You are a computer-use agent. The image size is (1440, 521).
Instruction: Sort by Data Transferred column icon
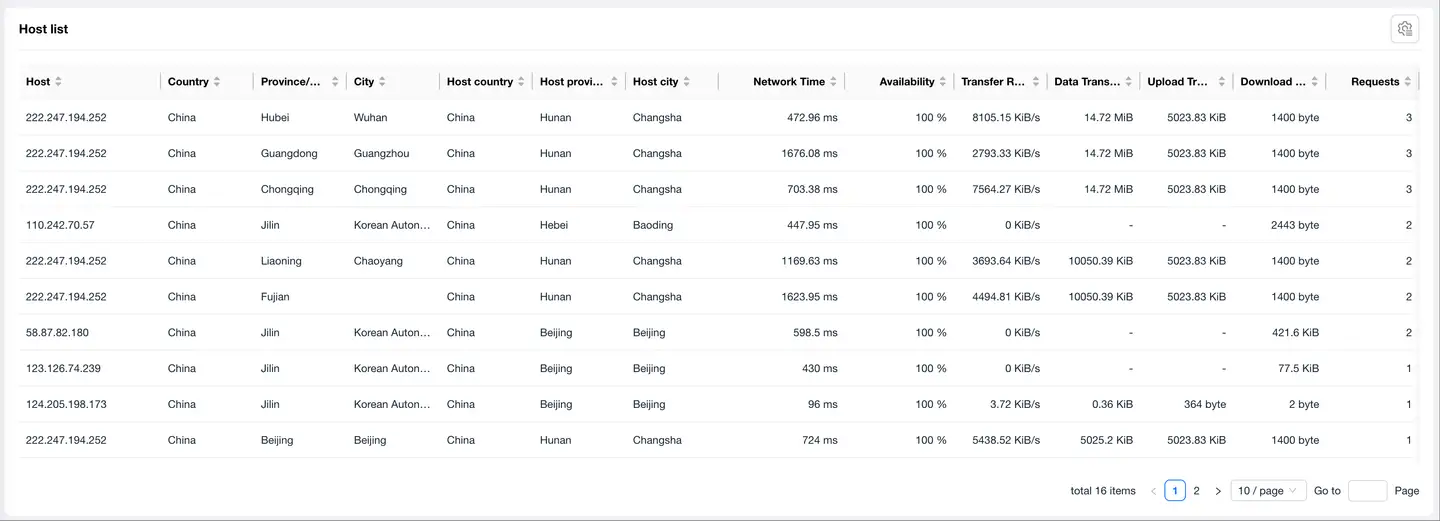[x=1129, y=82]
